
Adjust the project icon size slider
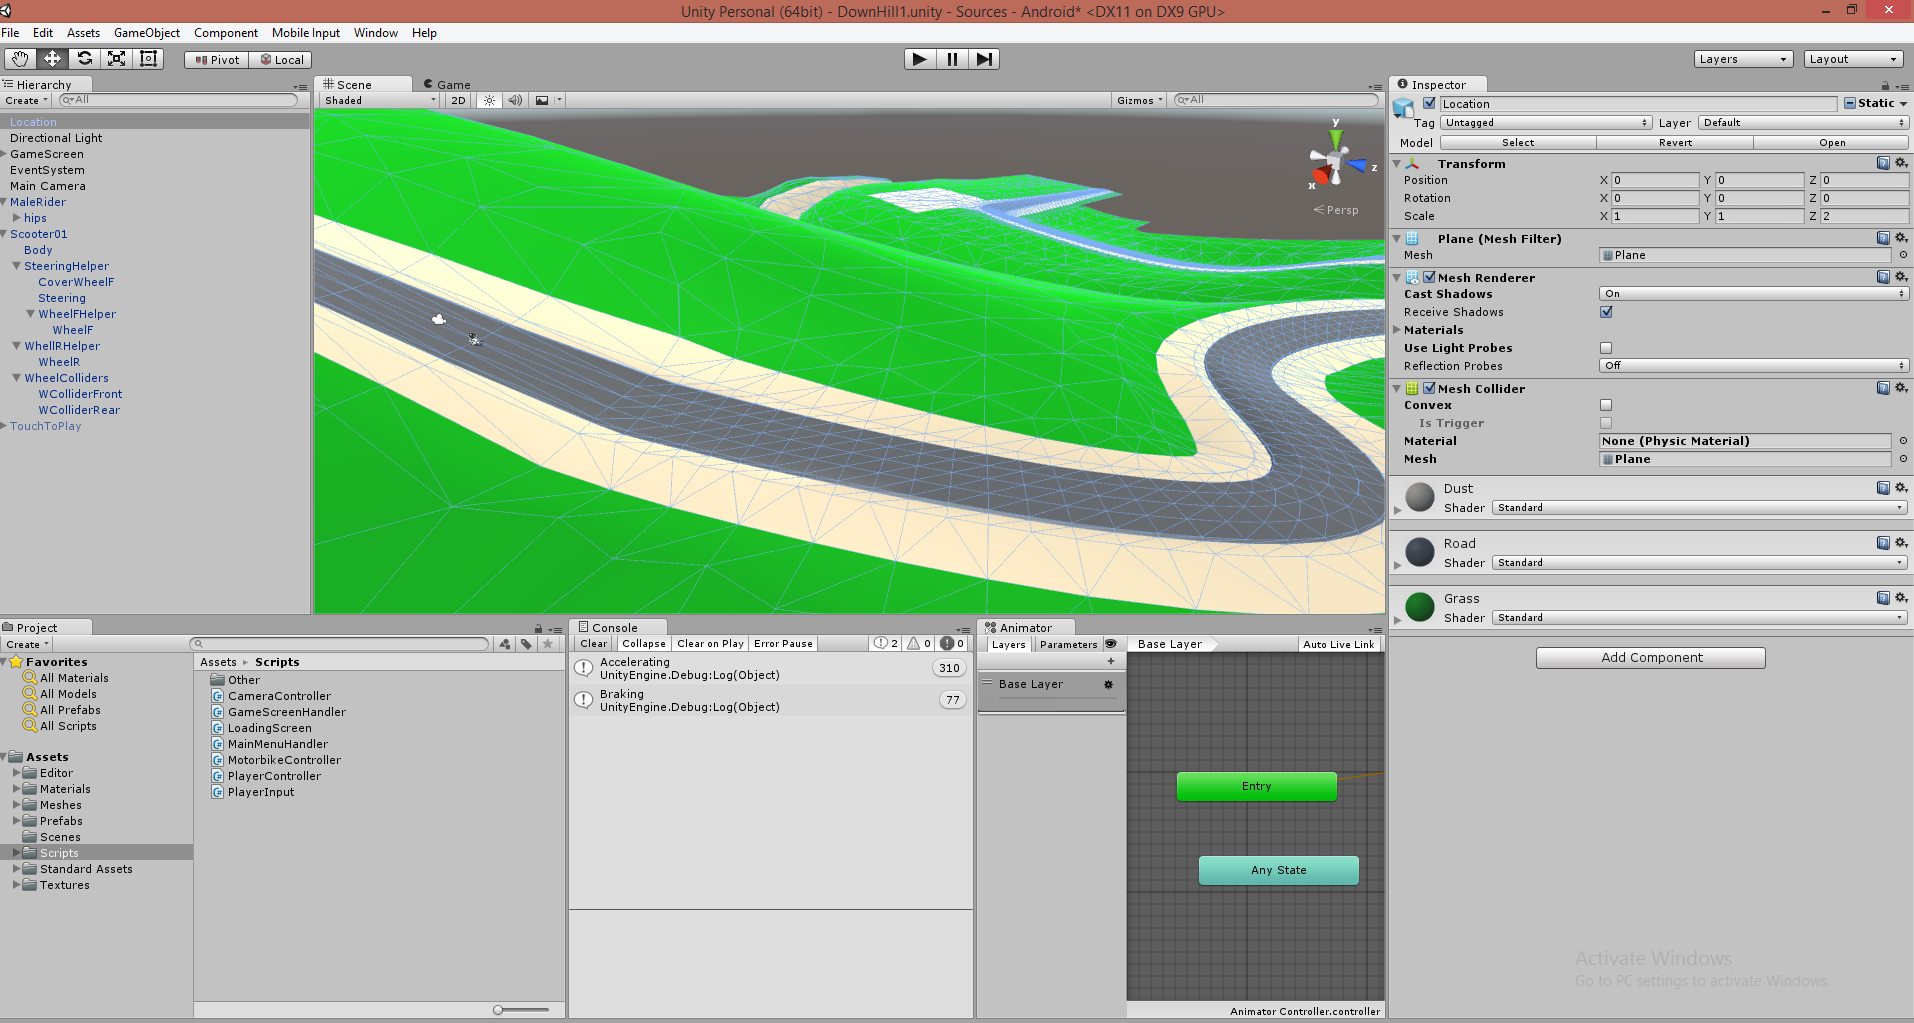(x=499, y=1010)
